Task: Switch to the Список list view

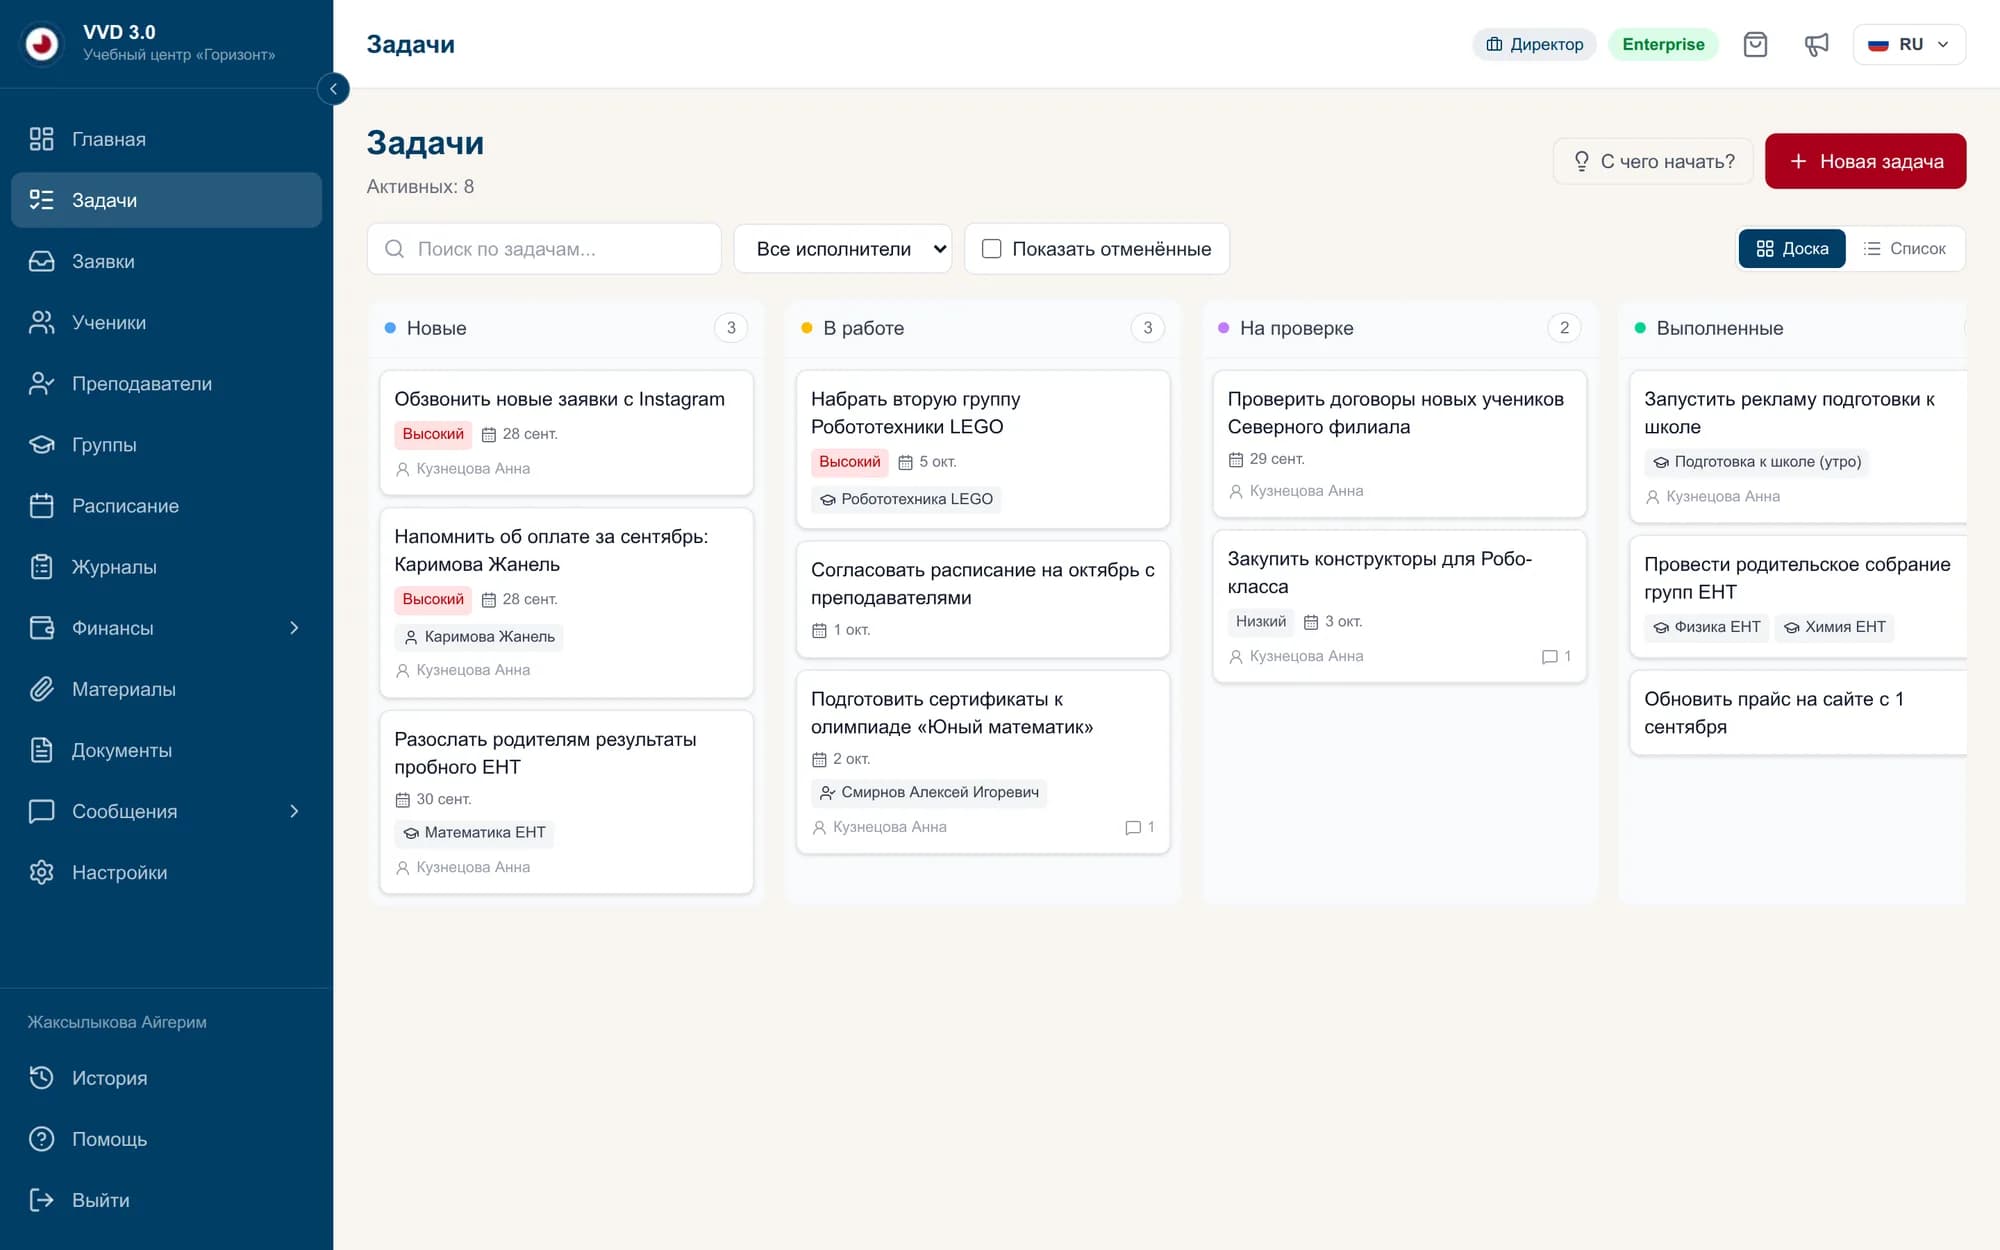Action: (x=1905, y=249)
